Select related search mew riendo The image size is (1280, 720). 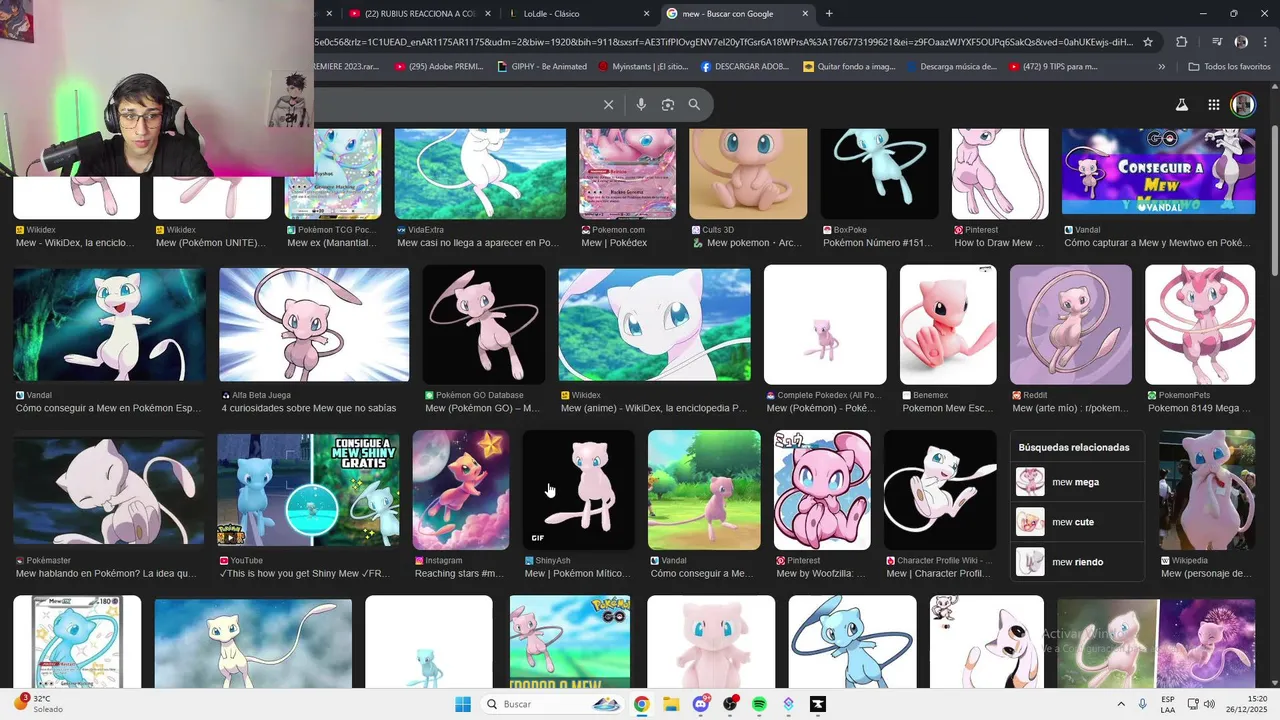[x=1077, y=562]
